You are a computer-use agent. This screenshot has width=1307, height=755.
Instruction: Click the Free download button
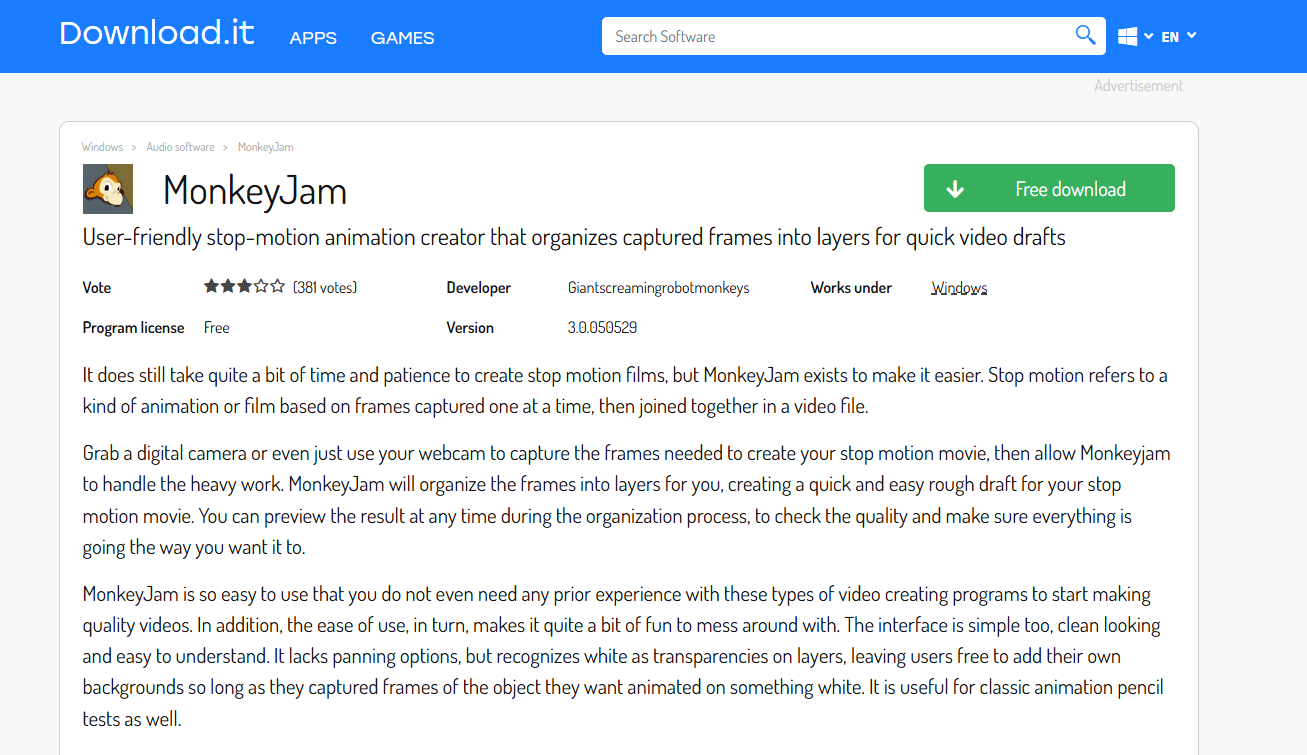tap(1049, 188)
